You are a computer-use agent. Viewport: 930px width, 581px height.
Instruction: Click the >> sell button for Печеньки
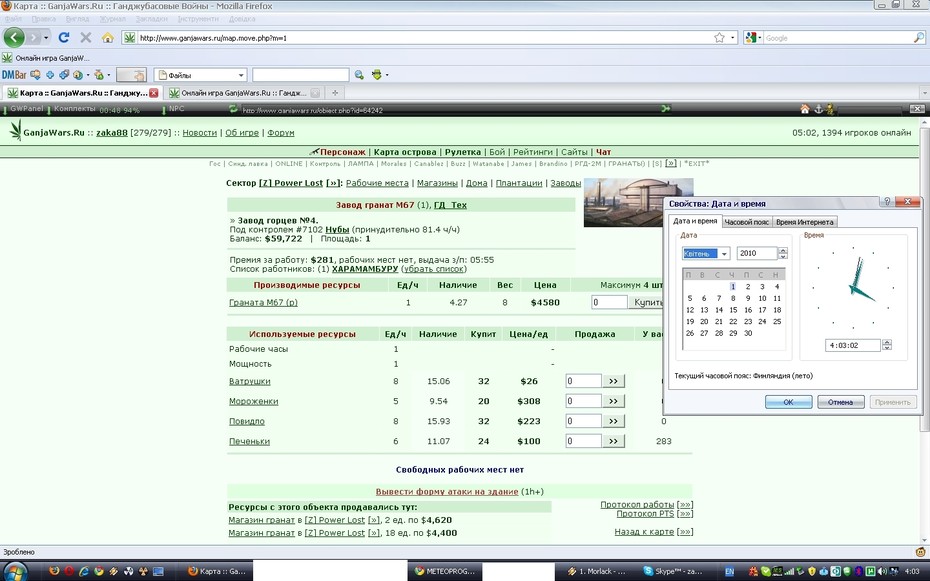(613, 441)
